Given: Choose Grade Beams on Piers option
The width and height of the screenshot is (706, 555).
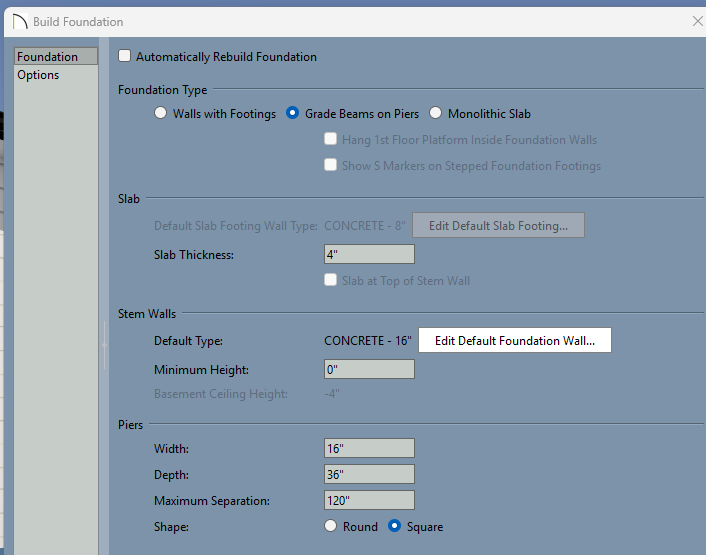Looking at the screenshot, I should click(293, 114).
